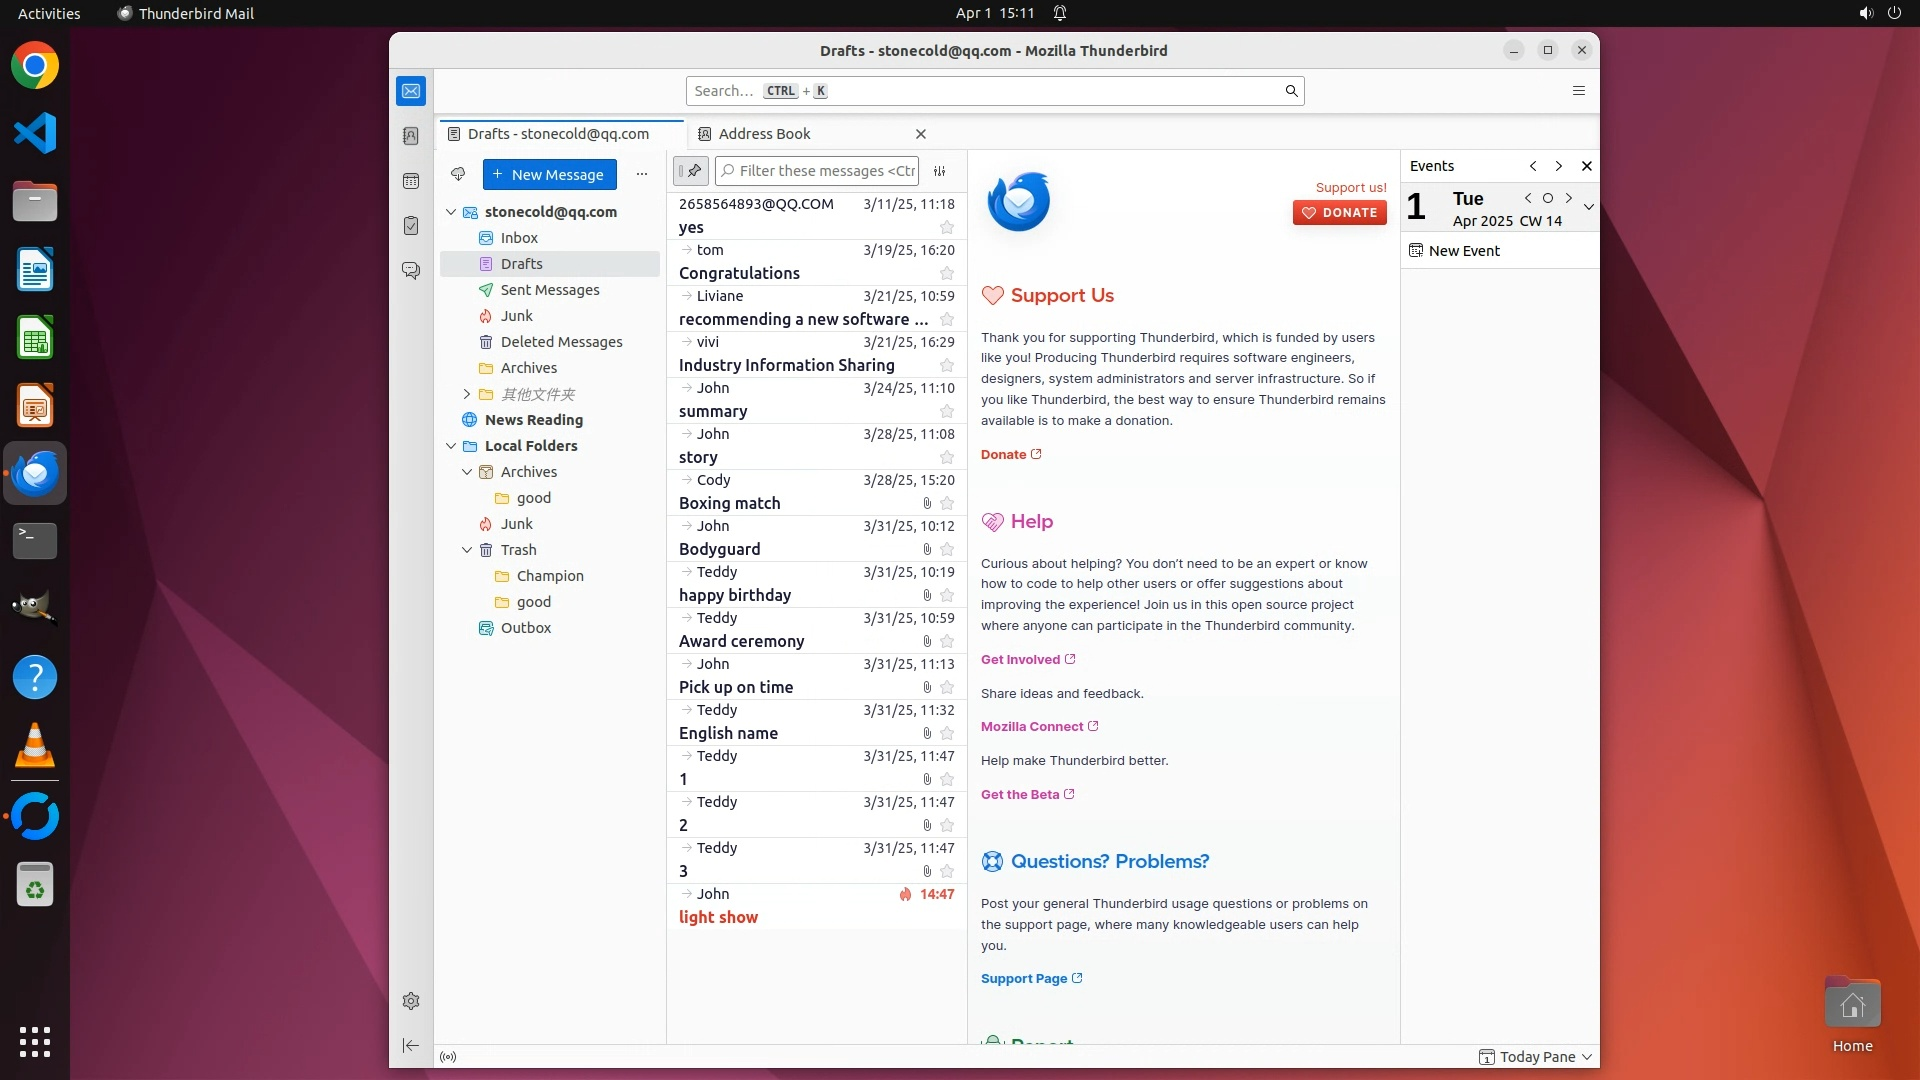Switch to the Address Book tab
The height and width of the screenshot is (1080, 1920).
pyautogui.click(x=764, y=134)
